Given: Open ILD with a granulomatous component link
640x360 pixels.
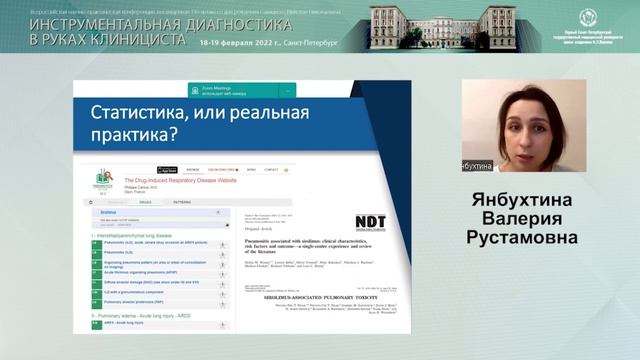Looking at the screenshot, I should coord(134,292).
